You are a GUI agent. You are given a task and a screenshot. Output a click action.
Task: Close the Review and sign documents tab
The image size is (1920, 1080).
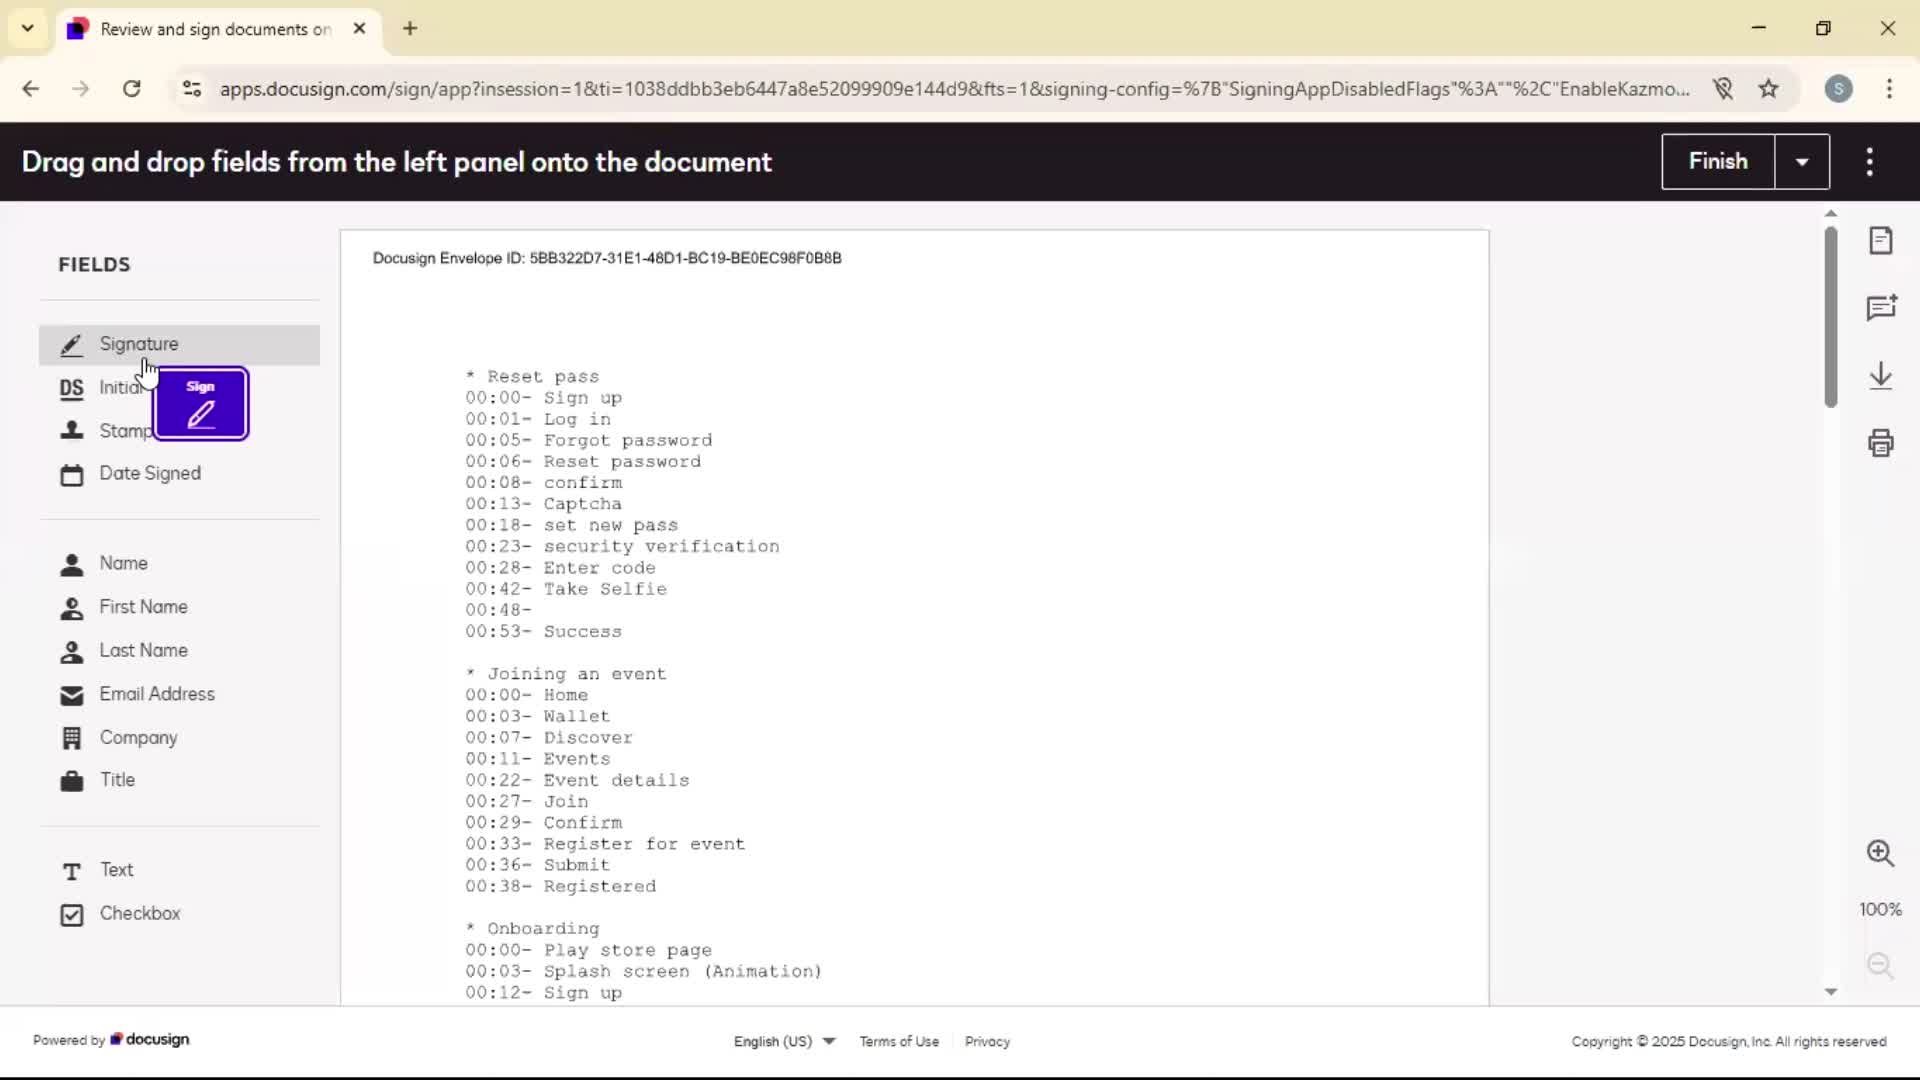point(359,29)
